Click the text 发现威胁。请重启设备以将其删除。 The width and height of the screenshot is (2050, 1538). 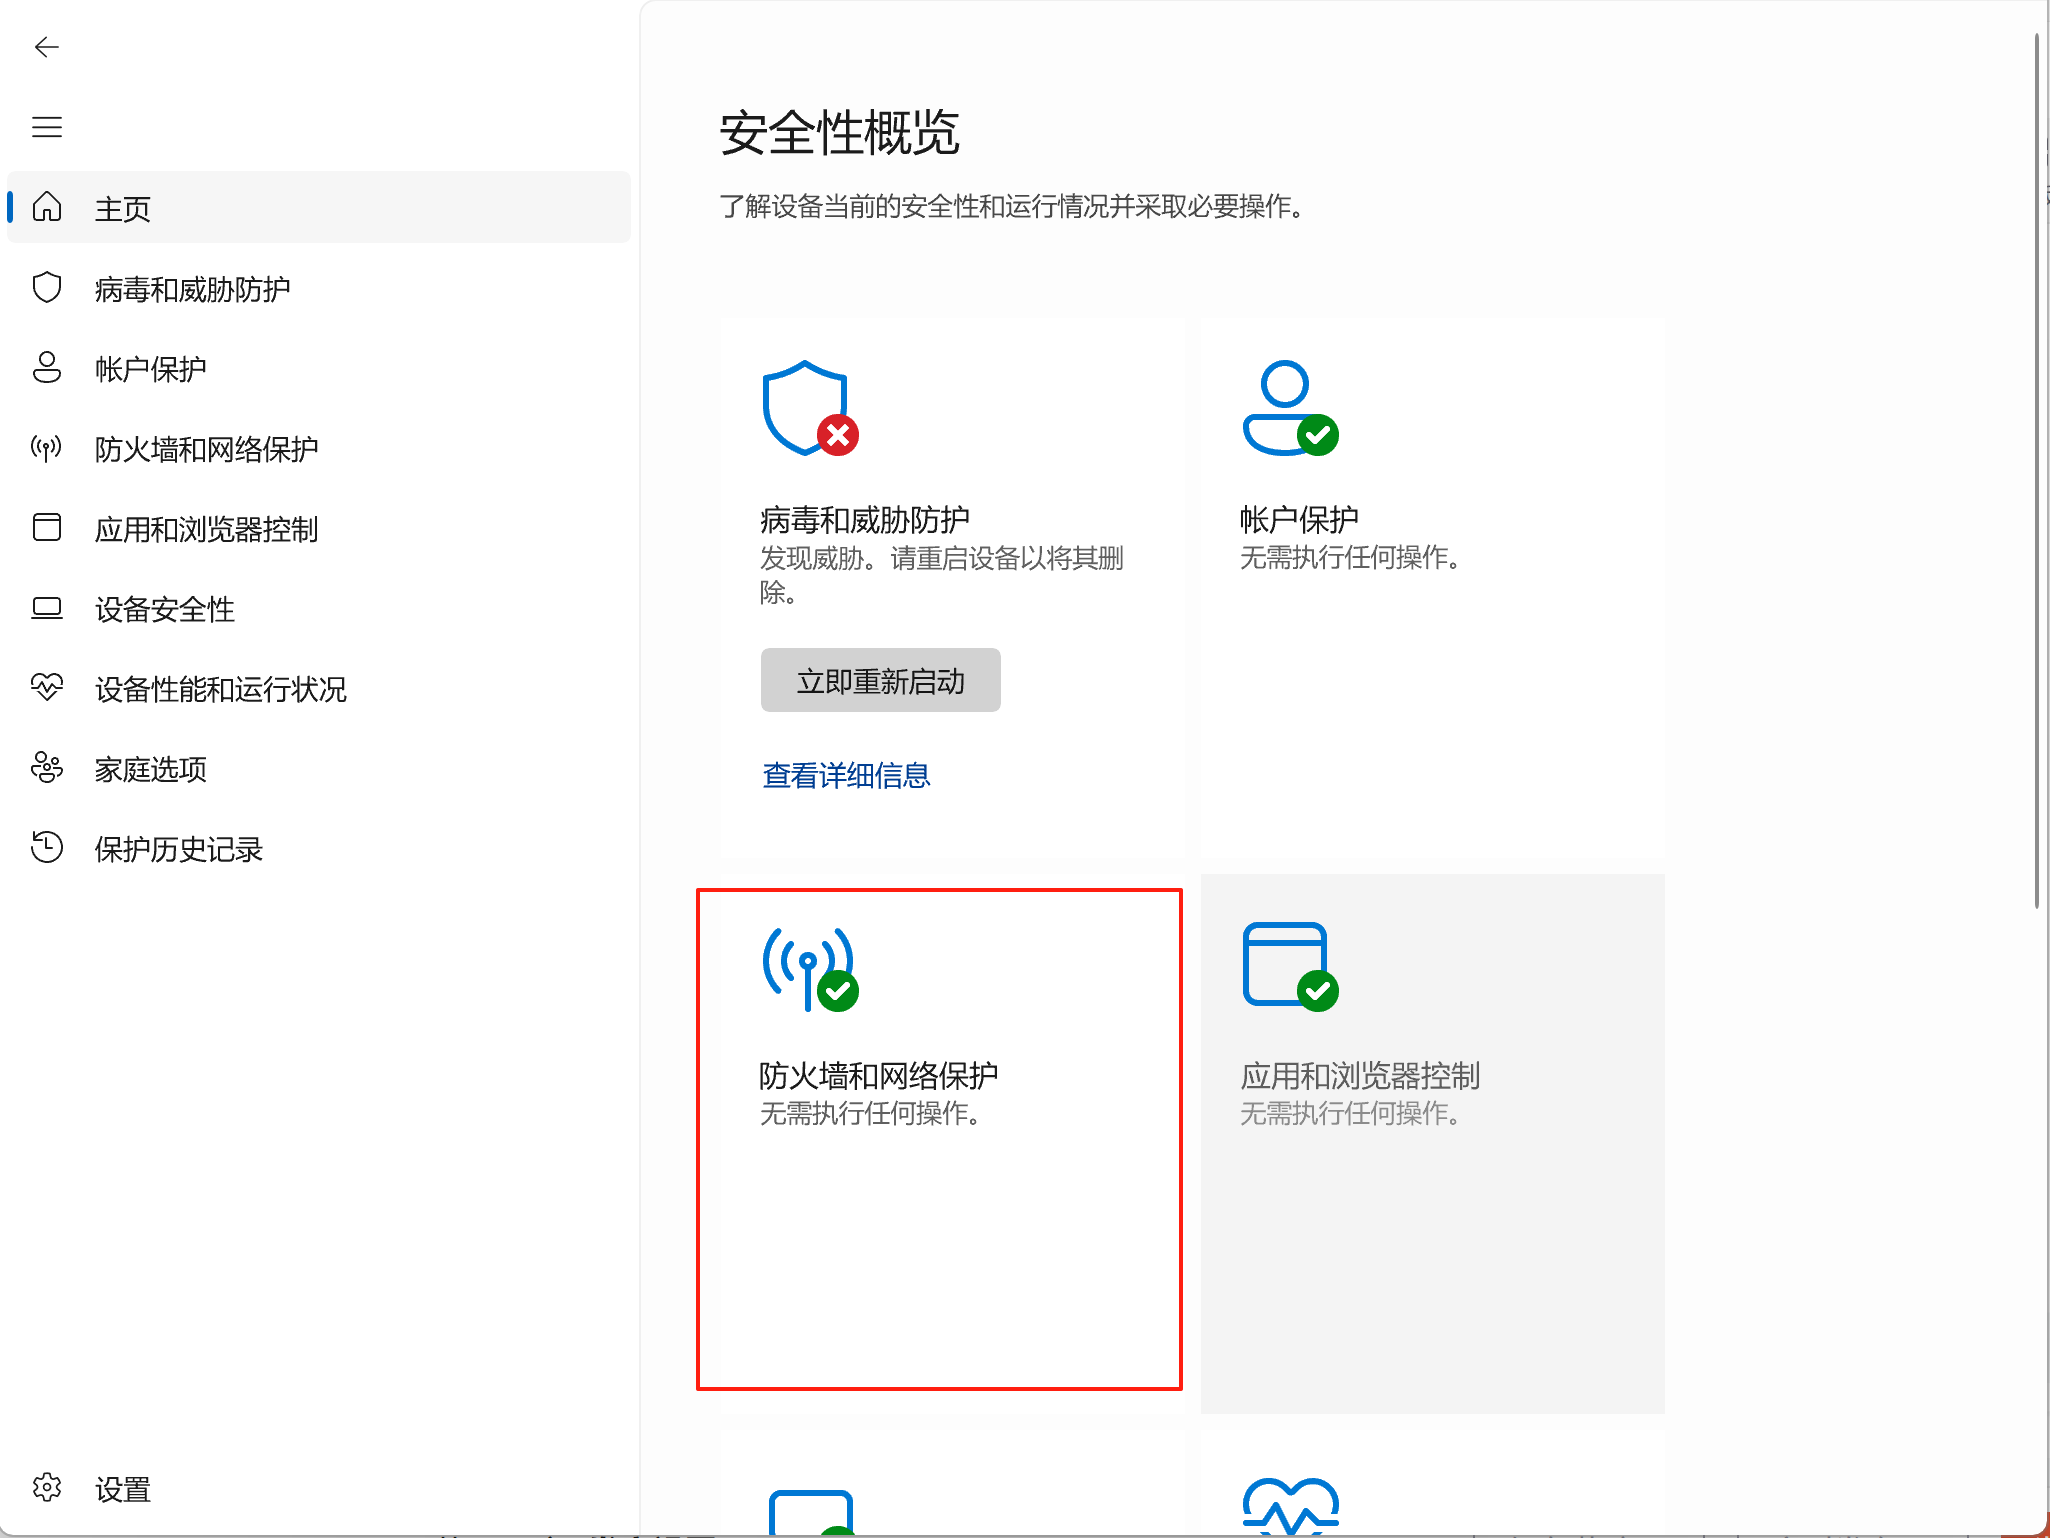pos(941,575)
